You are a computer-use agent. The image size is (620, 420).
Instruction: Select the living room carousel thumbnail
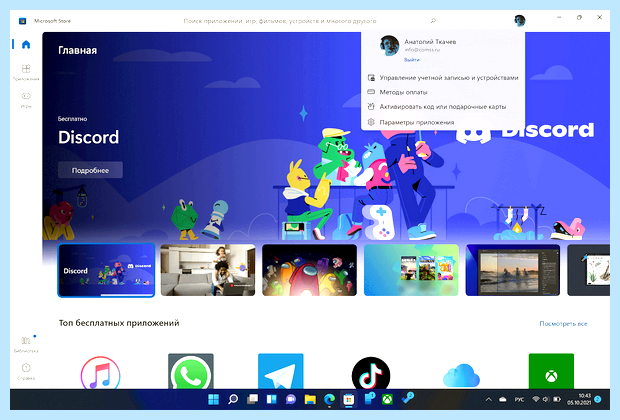pyautogui.click(x=208, y=270)
